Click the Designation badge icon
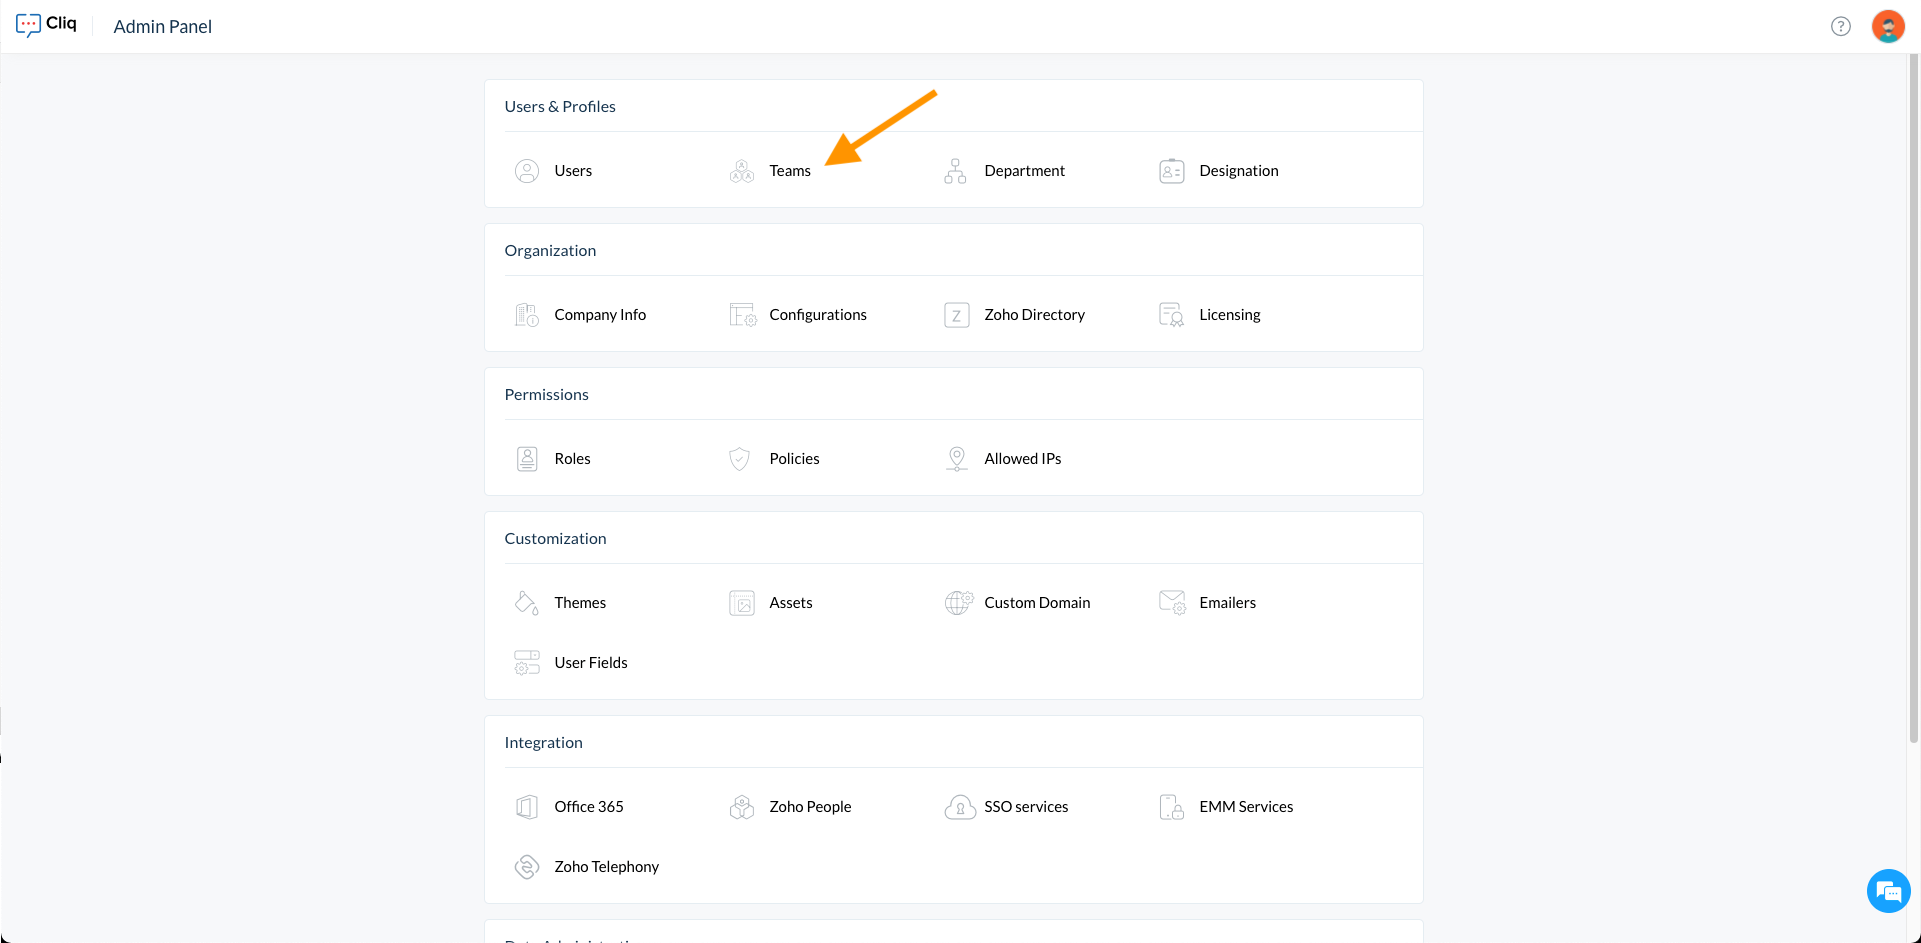 (x=1172, y=171)
